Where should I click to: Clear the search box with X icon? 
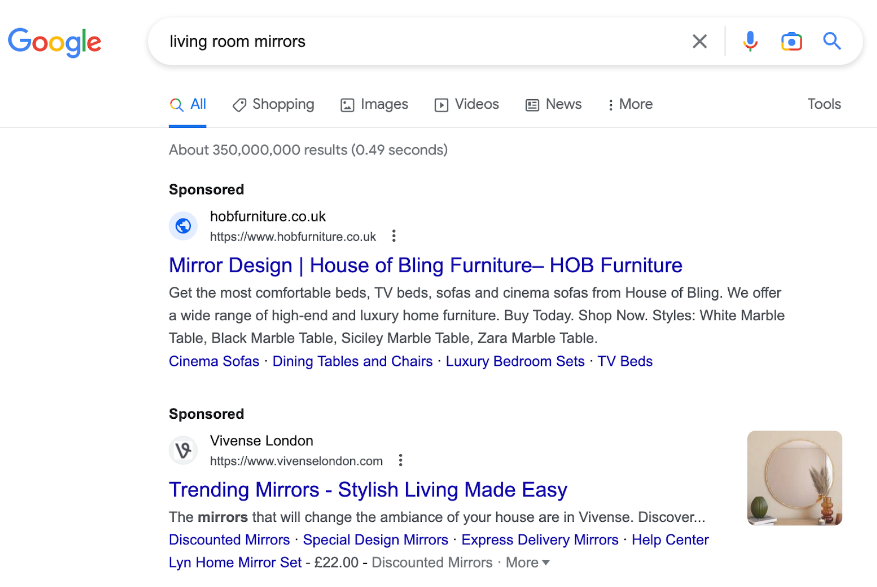(x=699, y=41)
